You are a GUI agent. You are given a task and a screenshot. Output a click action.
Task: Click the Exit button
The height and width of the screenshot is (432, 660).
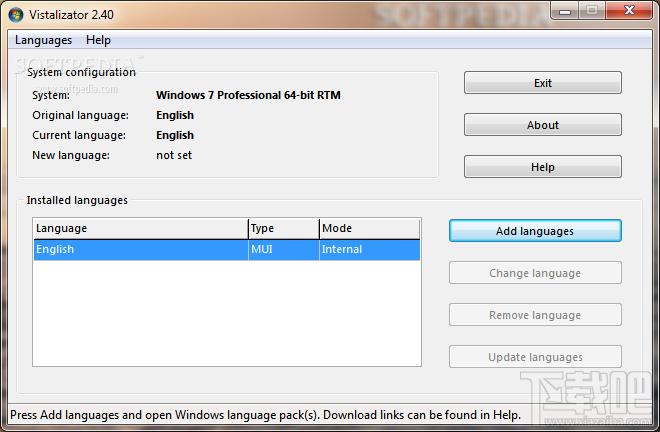coord(543,83)
